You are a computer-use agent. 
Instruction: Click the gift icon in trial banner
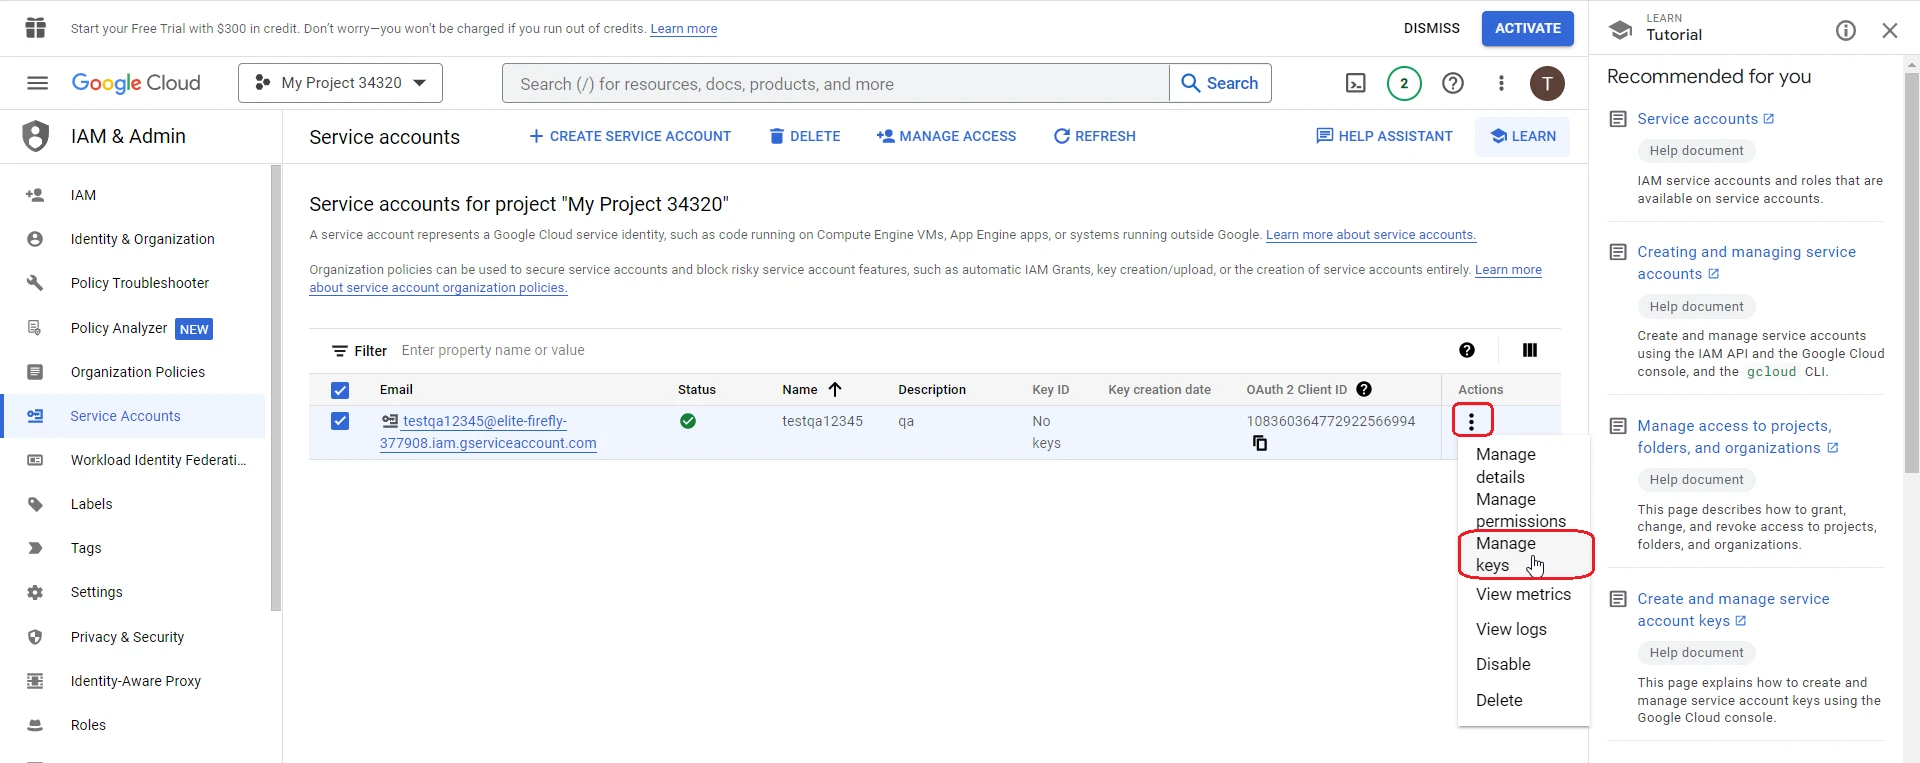36,28
